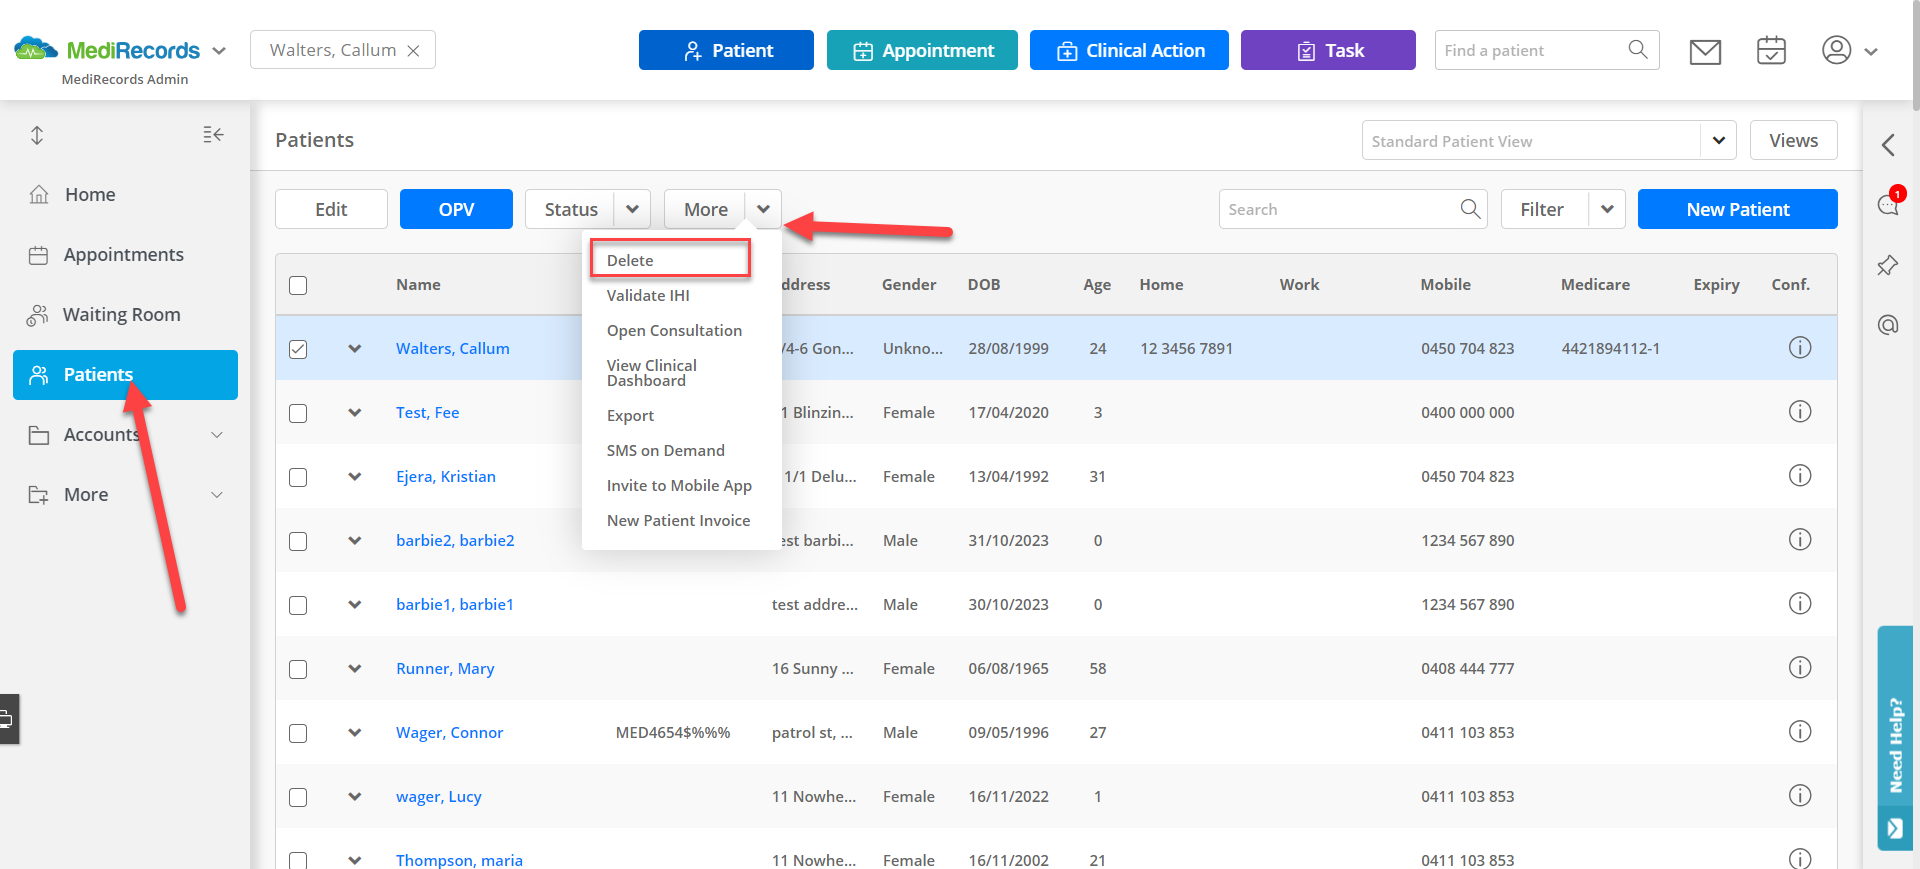Click the info icon for barbie2, barbie2
Viewport: 1920px width, 869px height.
click(1800, 539)
